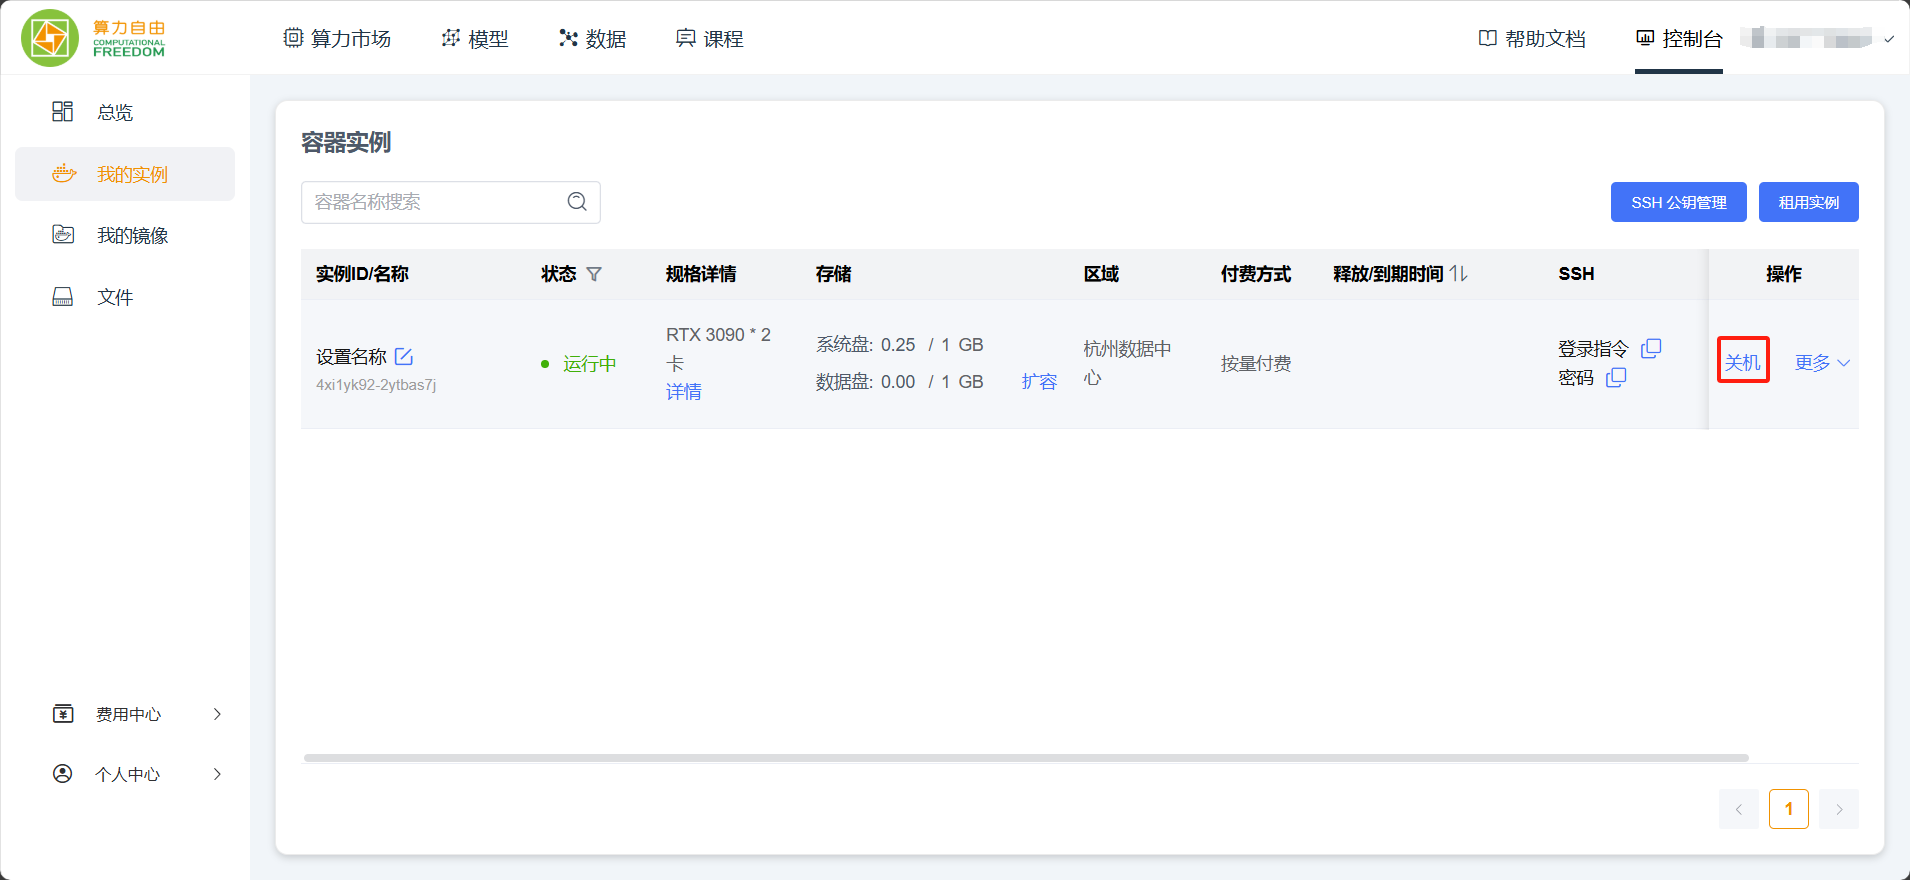Viewport: 1910px width, 880px height.
Task: Go to next page arrow
Action: (1839, 809)
